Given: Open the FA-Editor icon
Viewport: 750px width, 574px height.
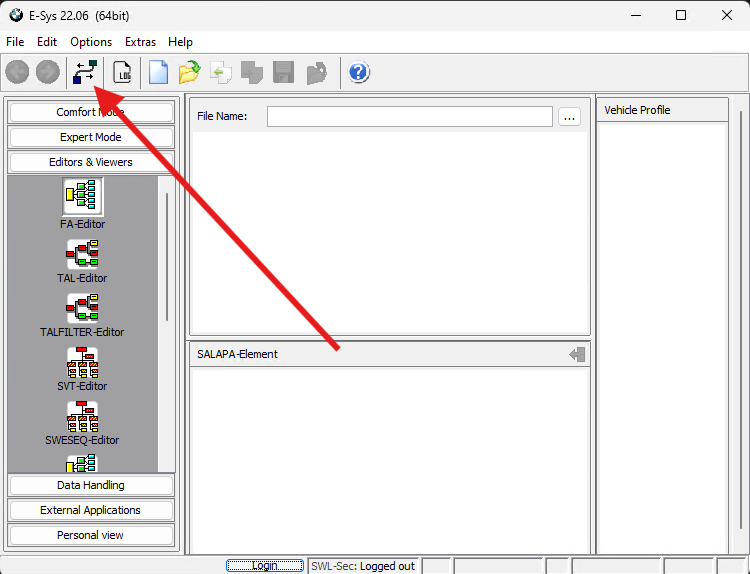Looking at the screenshot, I should pos(82,197).
